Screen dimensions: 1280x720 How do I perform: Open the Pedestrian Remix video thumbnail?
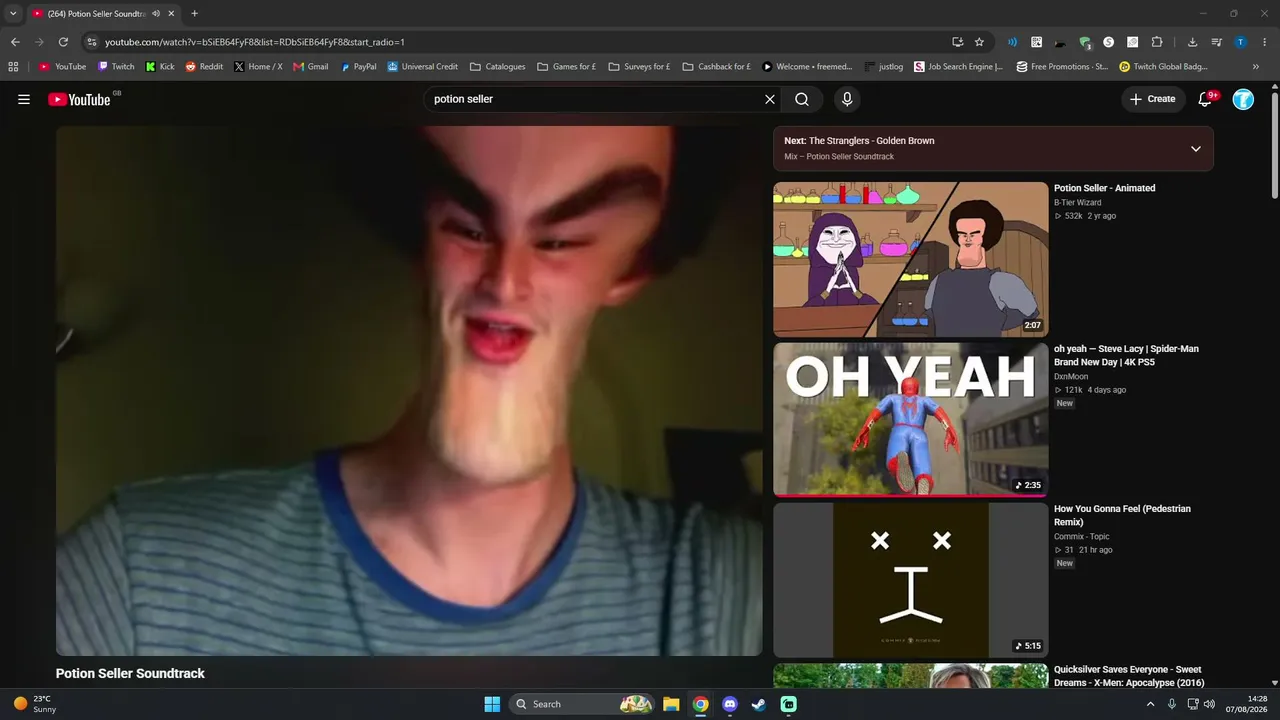pos(911,580)
